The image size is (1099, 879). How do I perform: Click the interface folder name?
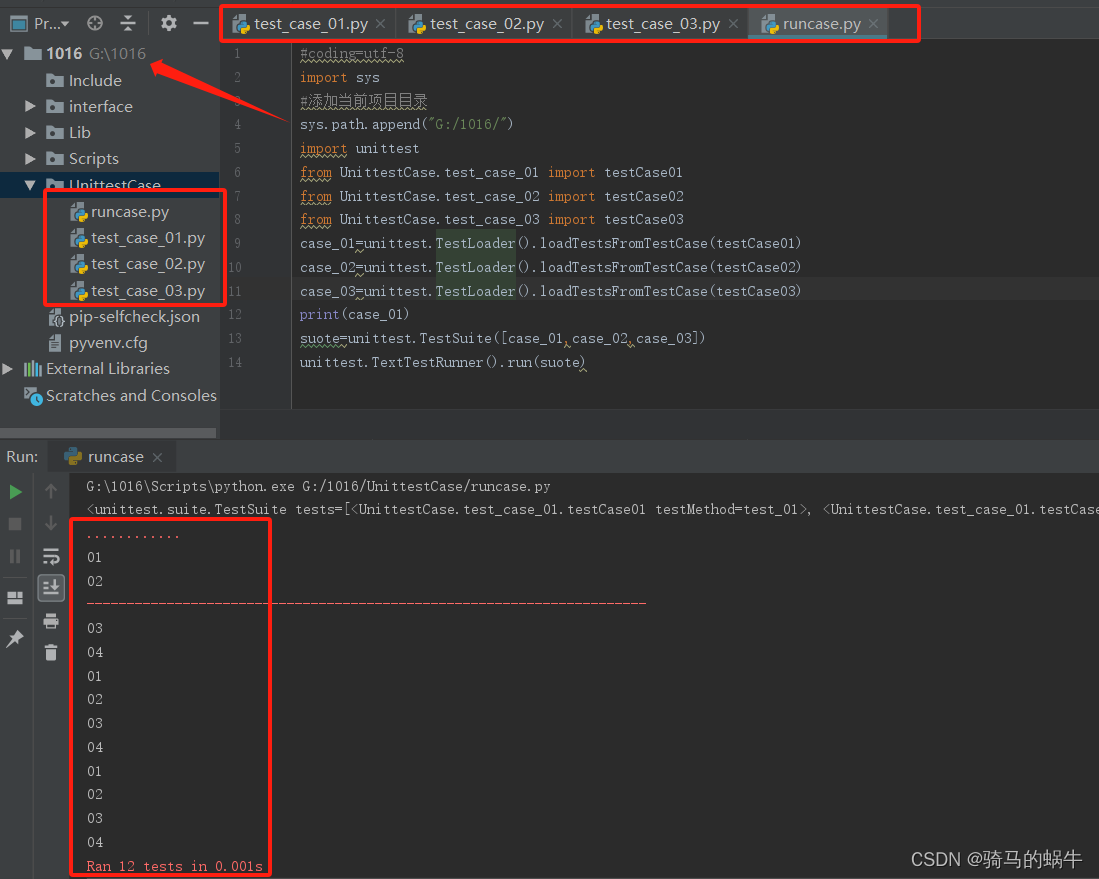click(x=100, y=107)
